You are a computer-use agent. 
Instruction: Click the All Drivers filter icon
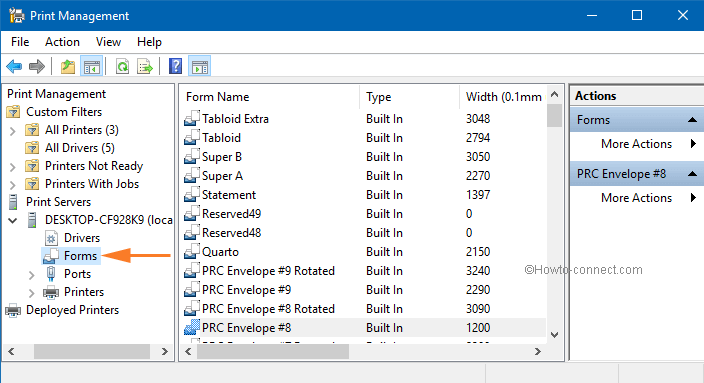32,148
